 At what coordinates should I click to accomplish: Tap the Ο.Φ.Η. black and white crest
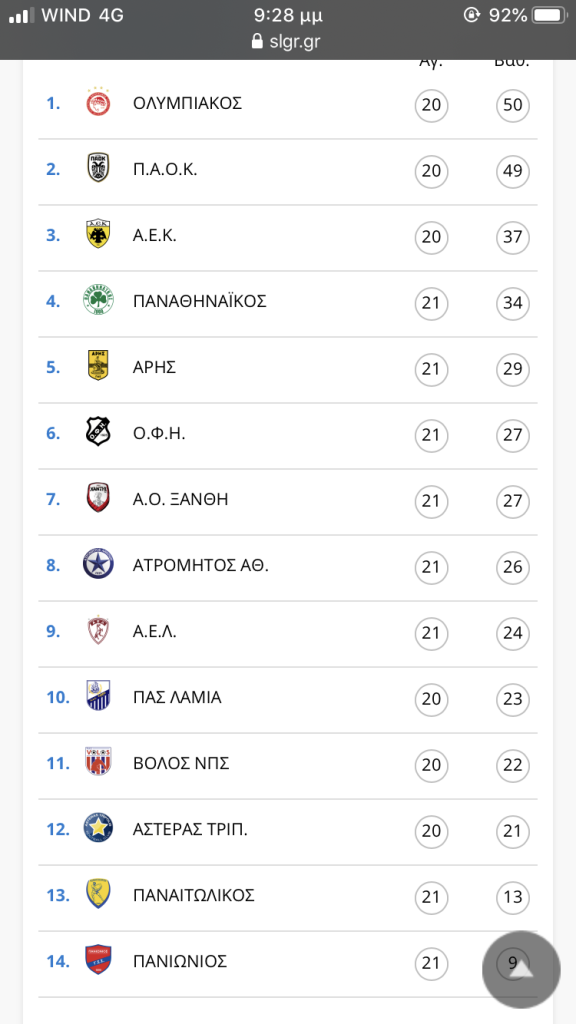tap(99, 432)
